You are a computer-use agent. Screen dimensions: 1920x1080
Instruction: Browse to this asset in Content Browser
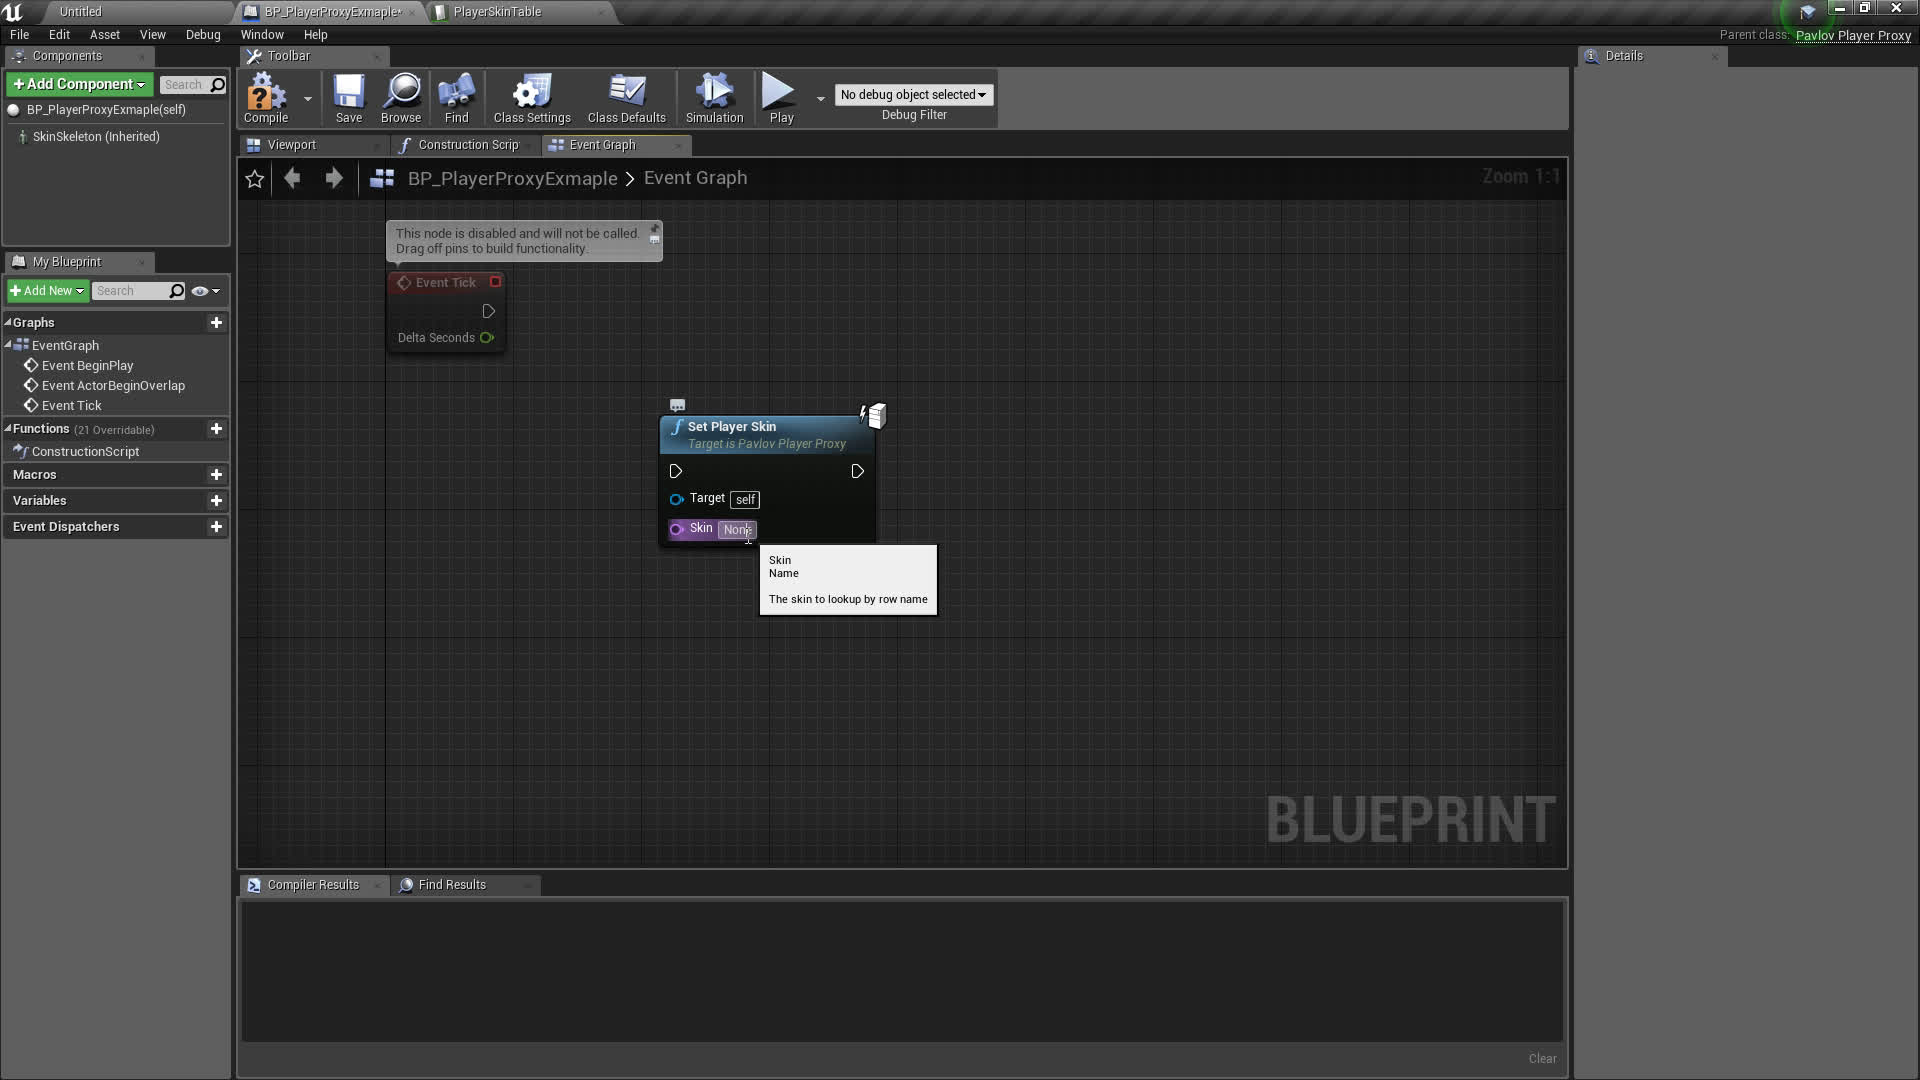(x=400, y=98)
